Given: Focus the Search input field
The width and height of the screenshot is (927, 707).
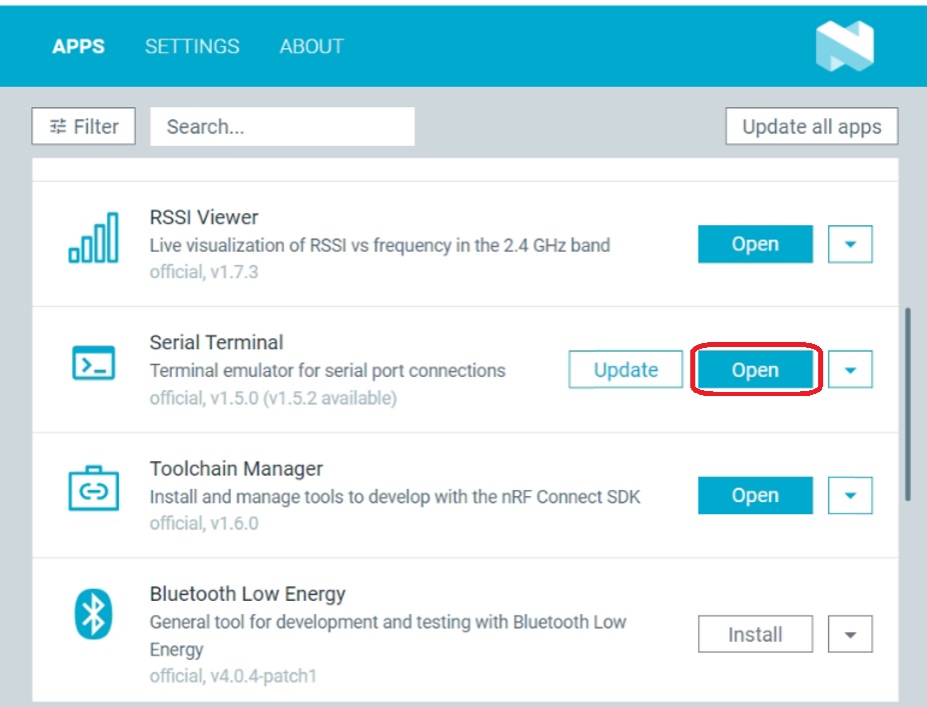Looking at the screenshot, I should click(x=282, y=127).
